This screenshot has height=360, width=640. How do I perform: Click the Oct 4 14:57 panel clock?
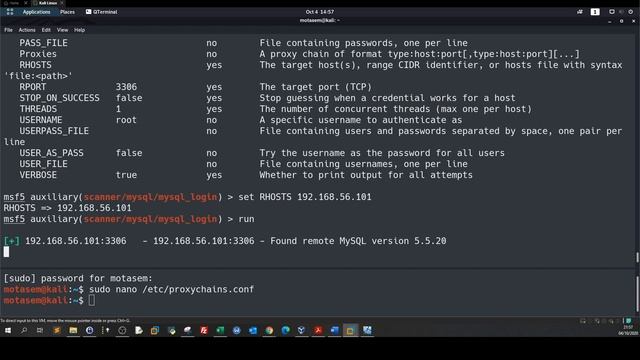pos(320,12)
